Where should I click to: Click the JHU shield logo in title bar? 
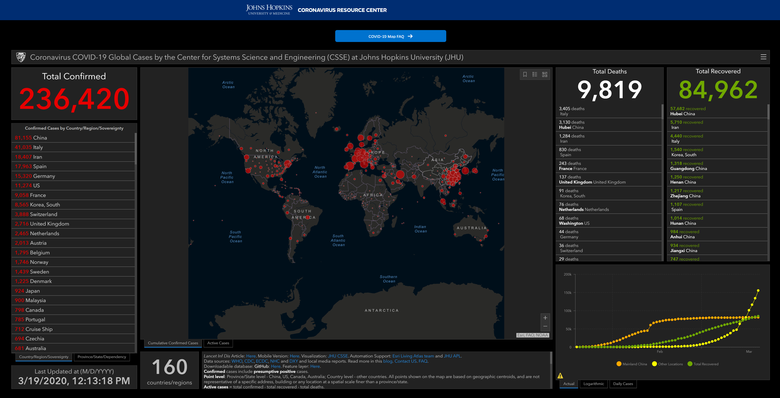(x=21, y=57)
